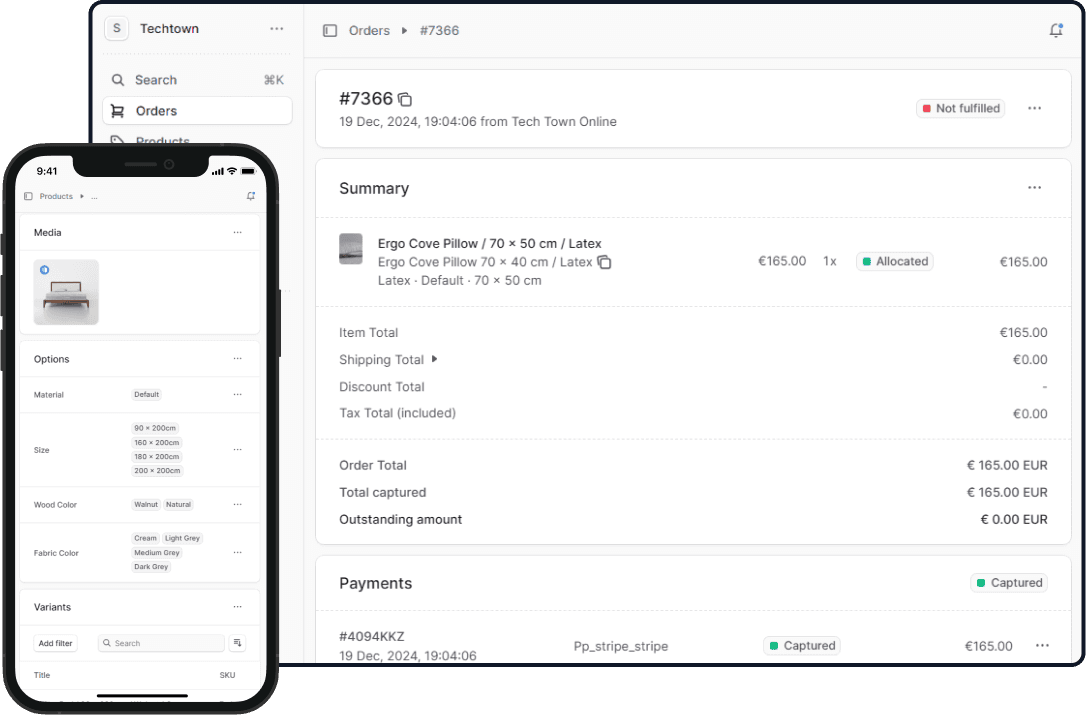The height and width of the screenshot is (716, 1086).
Task: Click the mobile Variants search field
Action: click(161, 643)
